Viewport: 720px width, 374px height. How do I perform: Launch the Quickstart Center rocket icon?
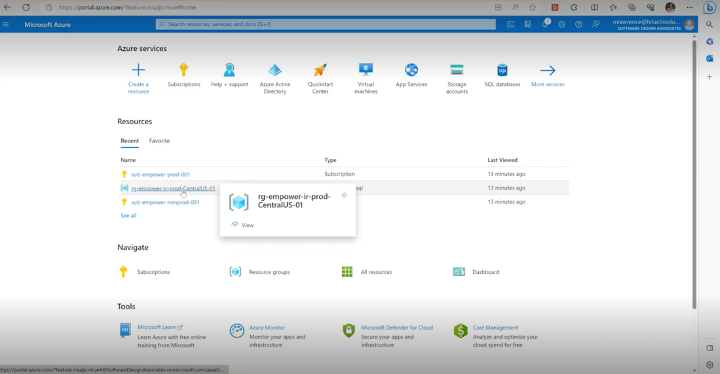click(x=320, y=70)
